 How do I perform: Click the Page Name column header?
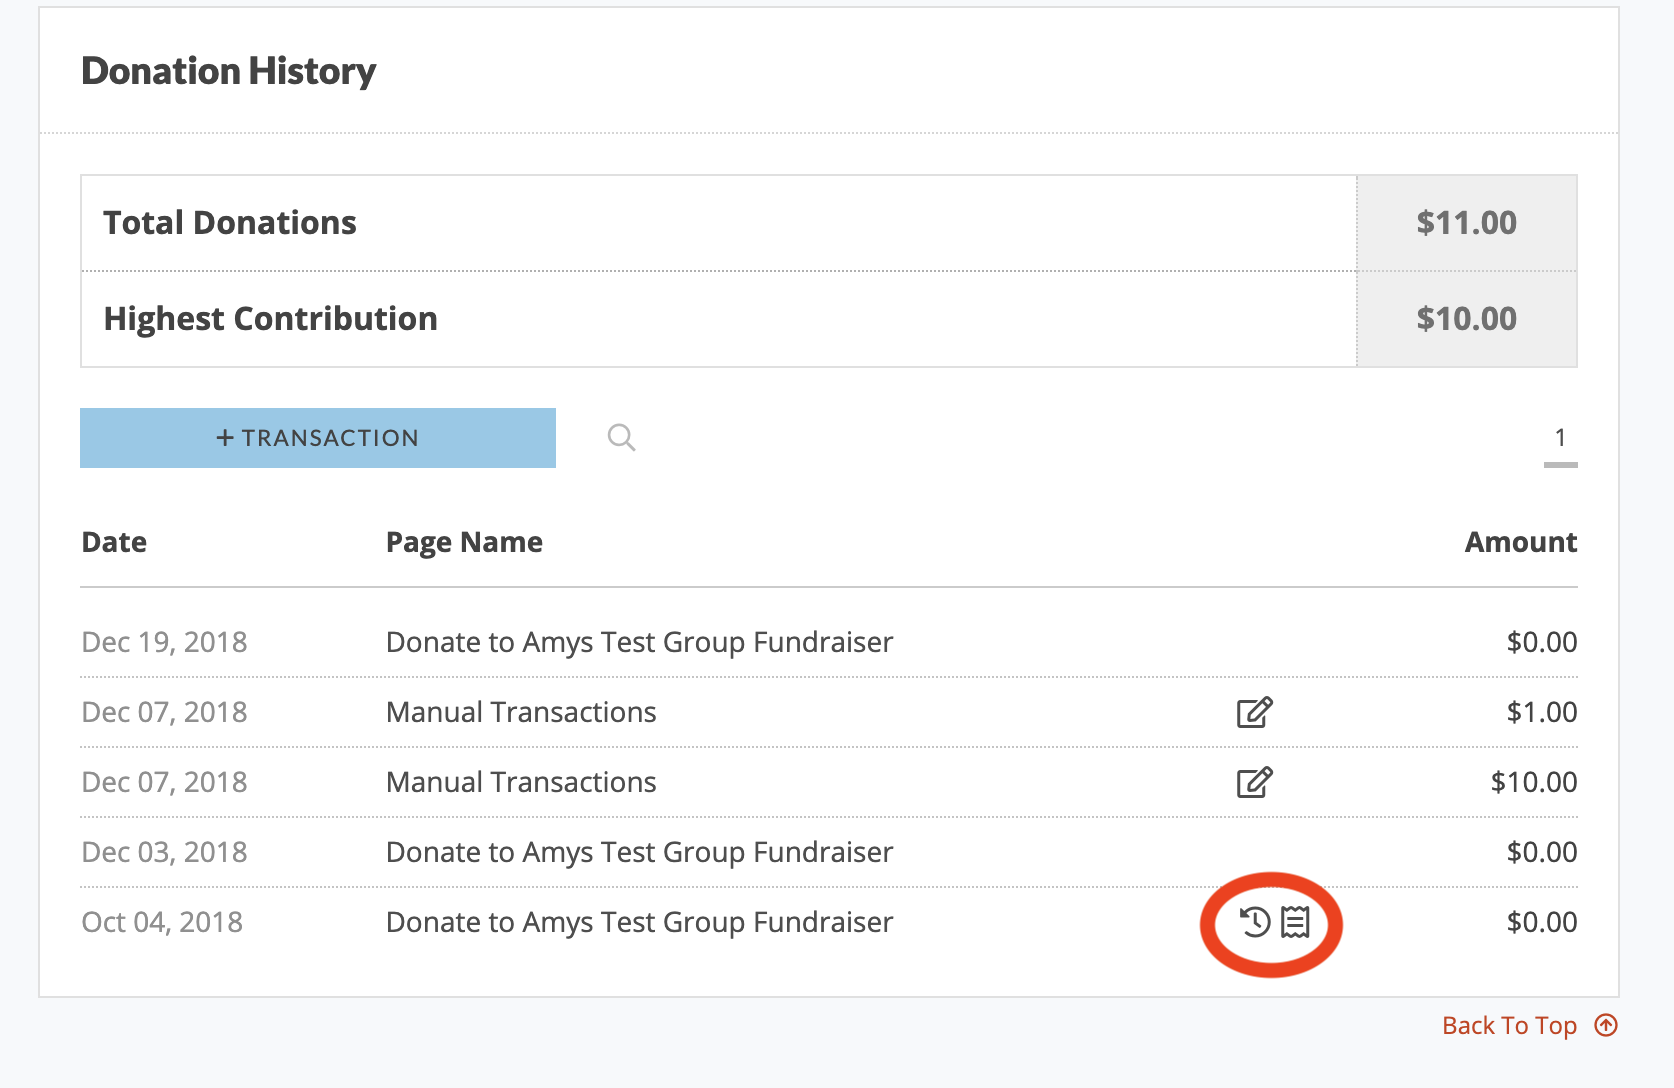(x=464, y=542)
